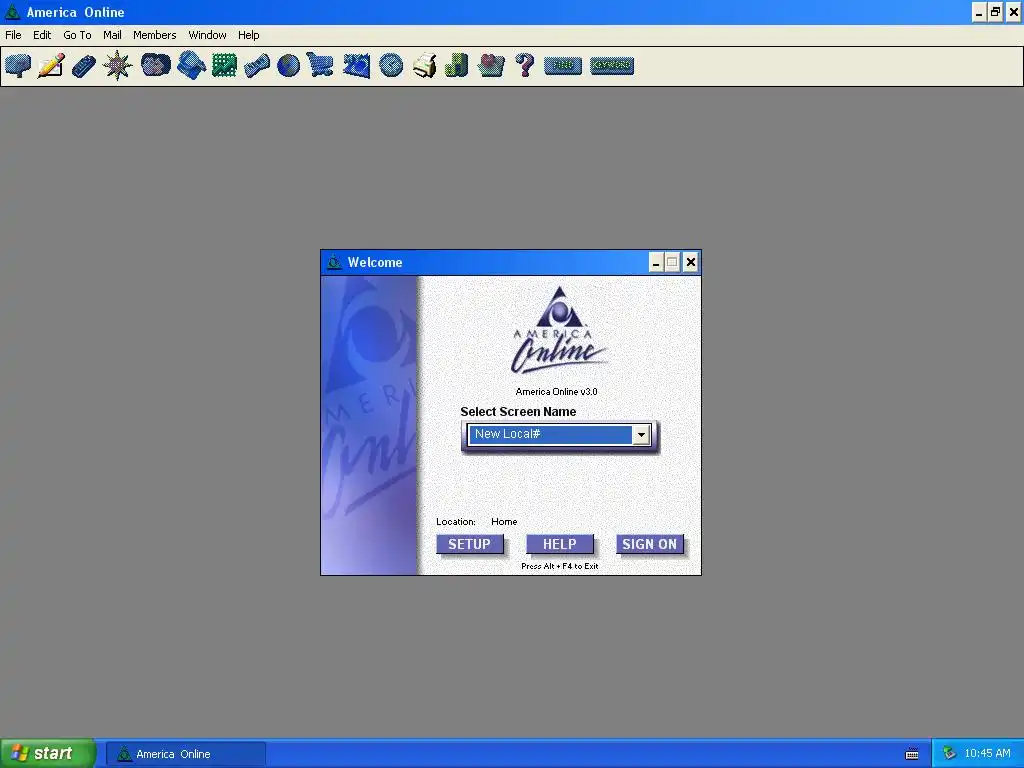Minimize the Welcome window

point(656,263)
